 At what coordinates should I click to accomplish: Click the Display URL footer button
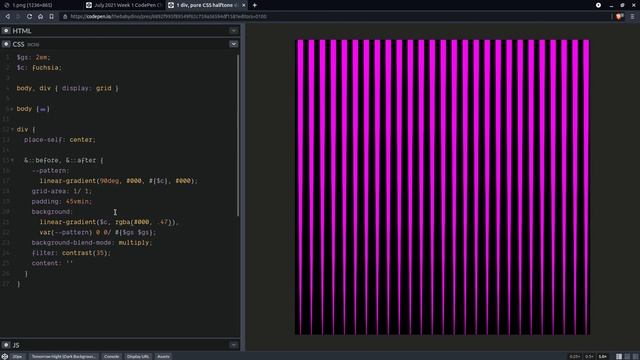pos(138,356)
